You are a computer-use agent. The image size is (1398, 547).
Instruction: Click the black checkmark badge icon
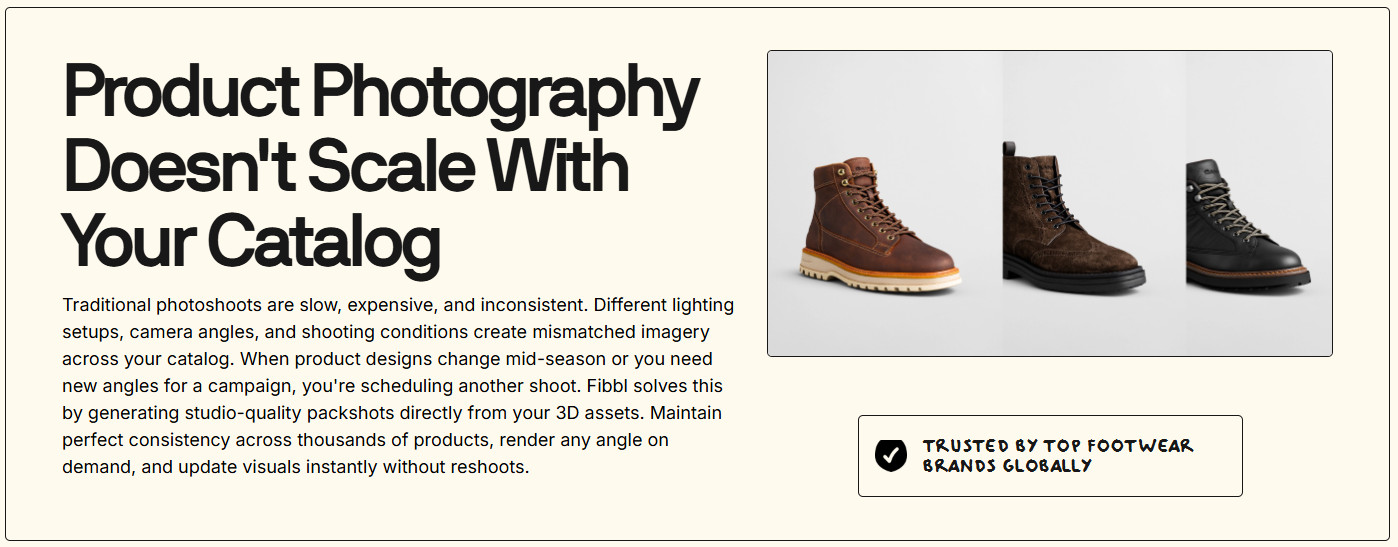pos(890,455)
